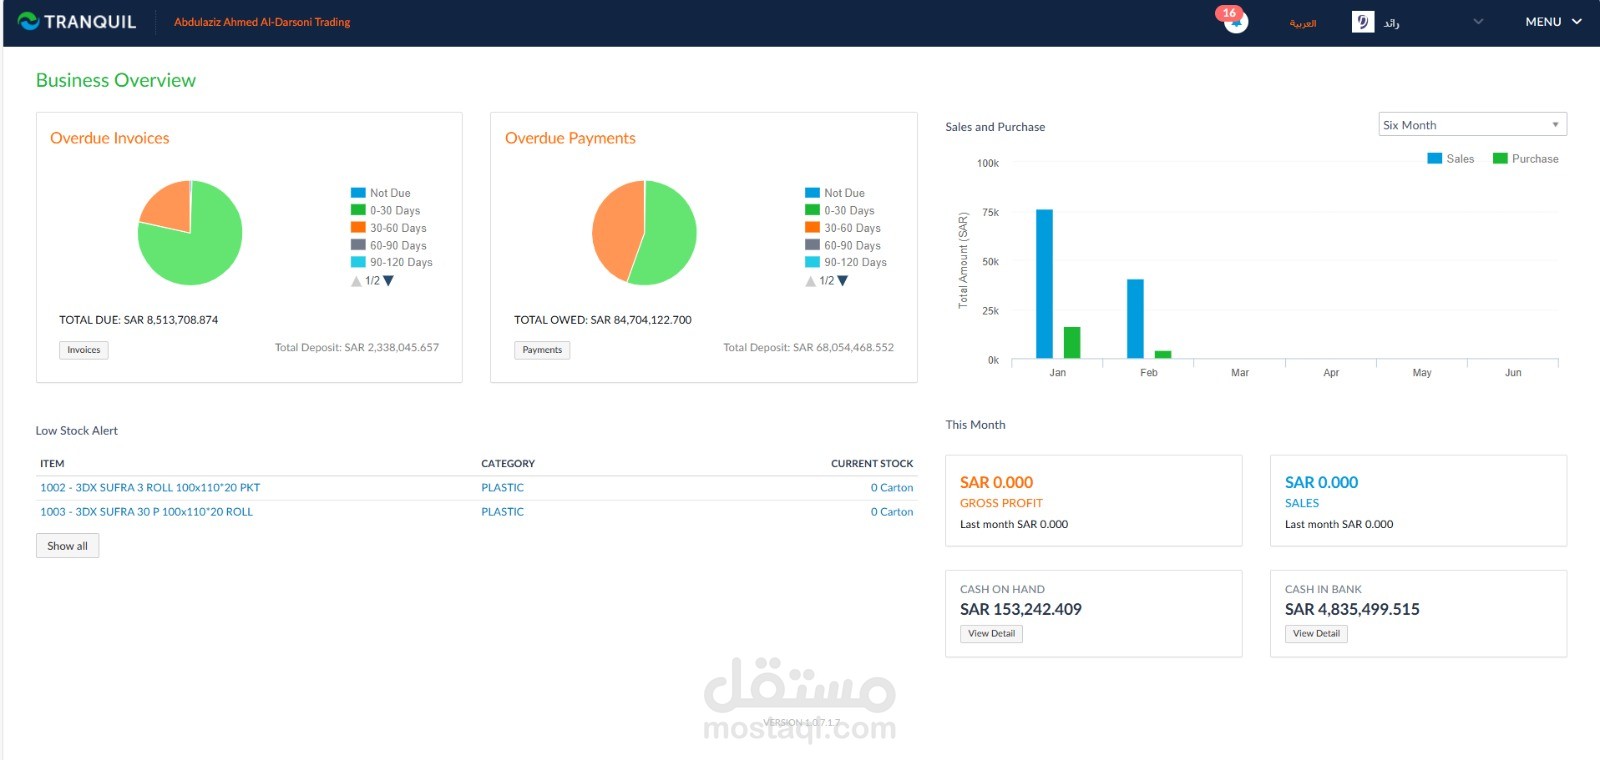Image resolution: width=1600 pixels, height=760 pixels.
Task: Go to next legend page in Overdue Invoices
Action: point(388,281)
